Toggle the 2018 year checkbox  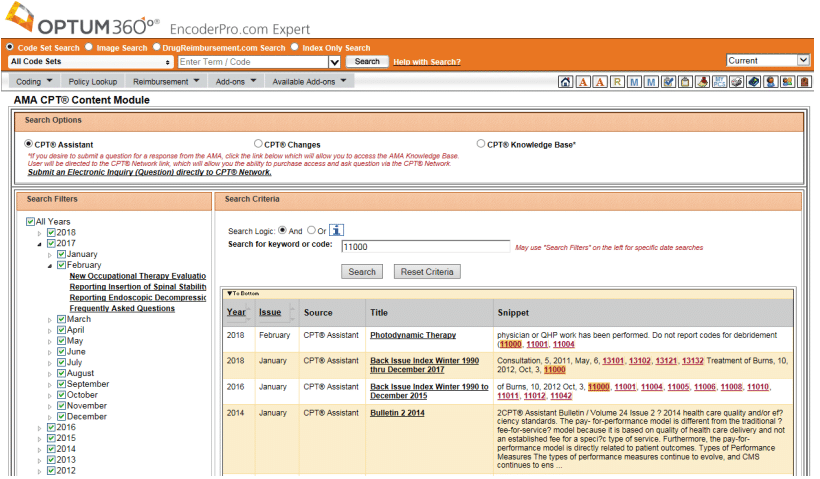point(51,233)
